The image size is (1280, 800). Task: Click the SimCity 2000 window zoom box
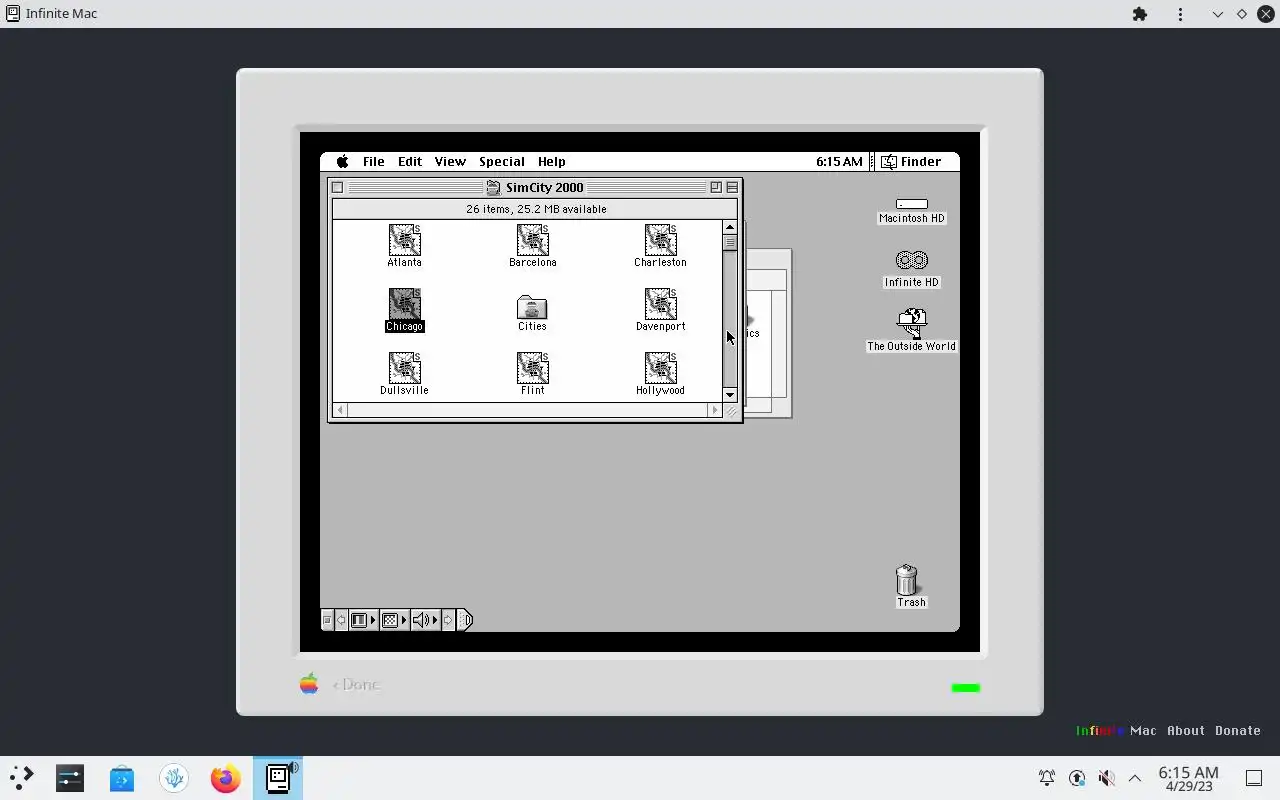[716, 187]
